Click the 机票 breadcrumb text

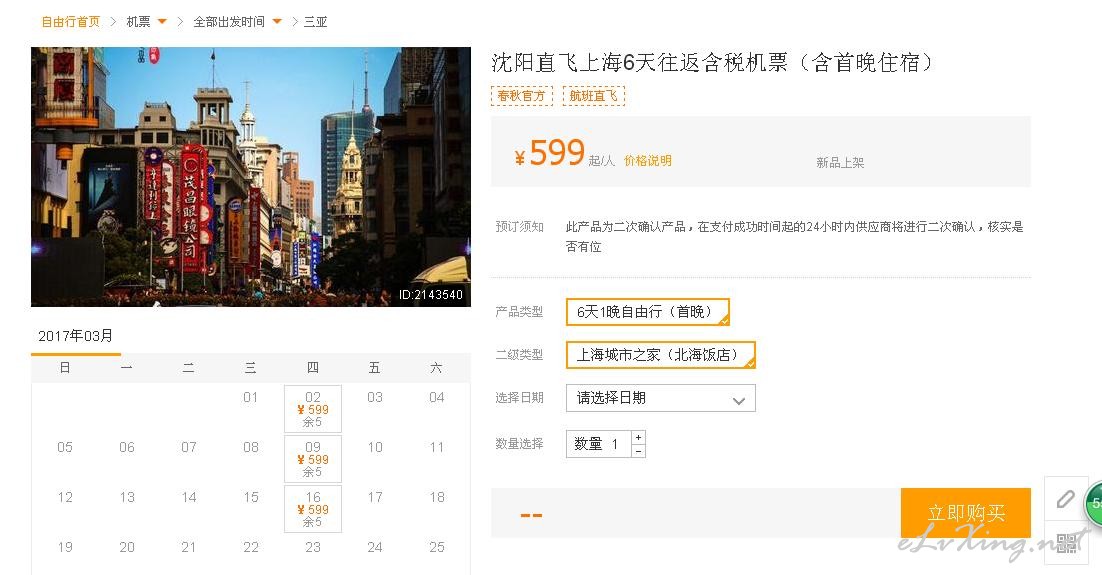[x=138, y=22]
